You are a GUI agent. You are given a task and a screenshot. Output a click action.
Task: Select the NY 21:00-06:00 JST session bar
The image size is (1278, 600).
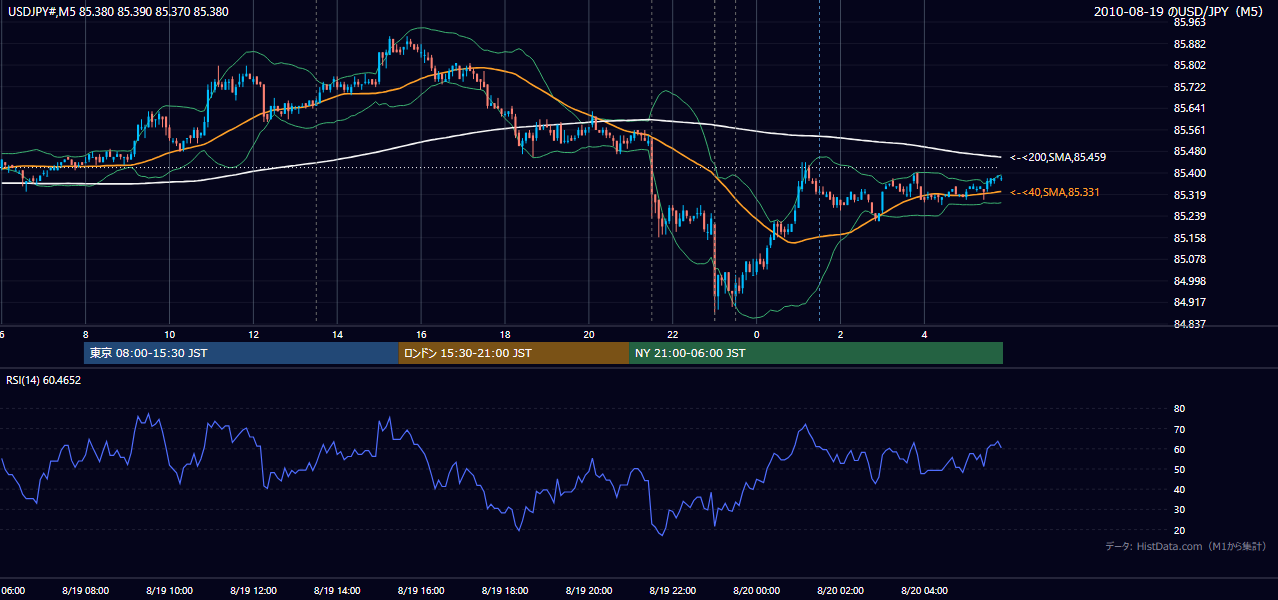816,353
